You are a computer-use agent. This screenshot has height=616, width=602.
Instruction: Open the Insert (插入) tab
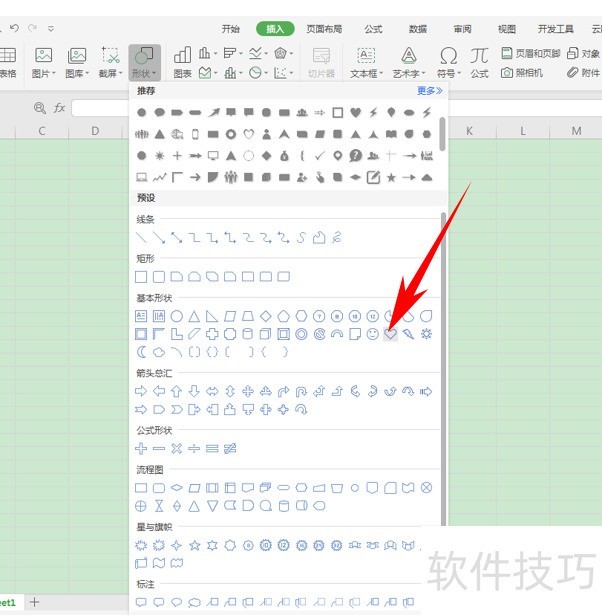tap(275, 29)
